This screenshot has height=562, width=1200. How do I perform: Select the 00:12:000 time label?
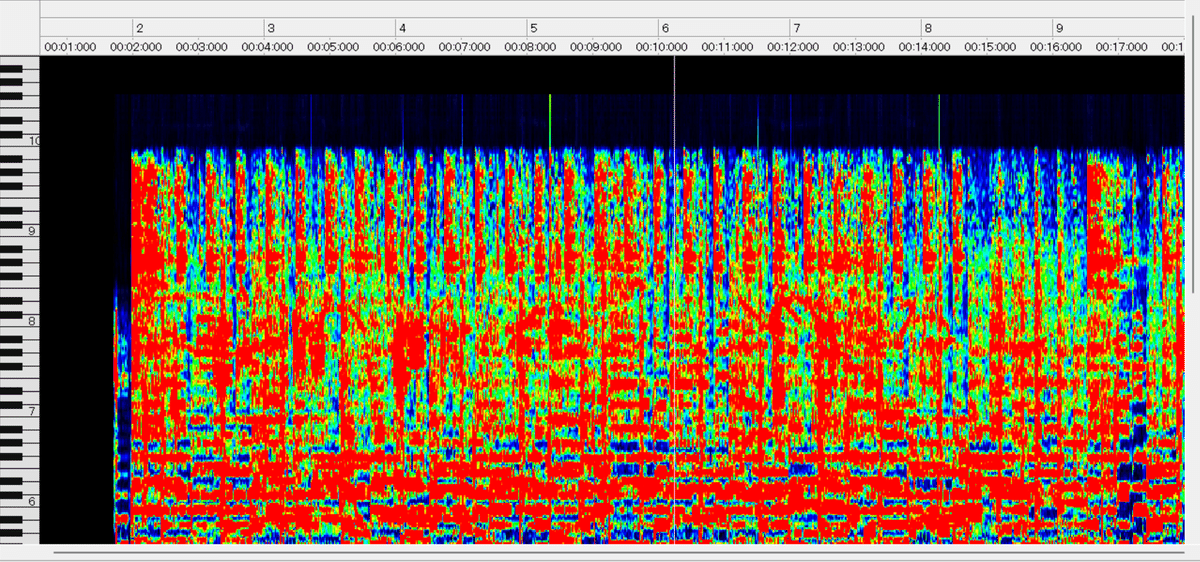793,46
